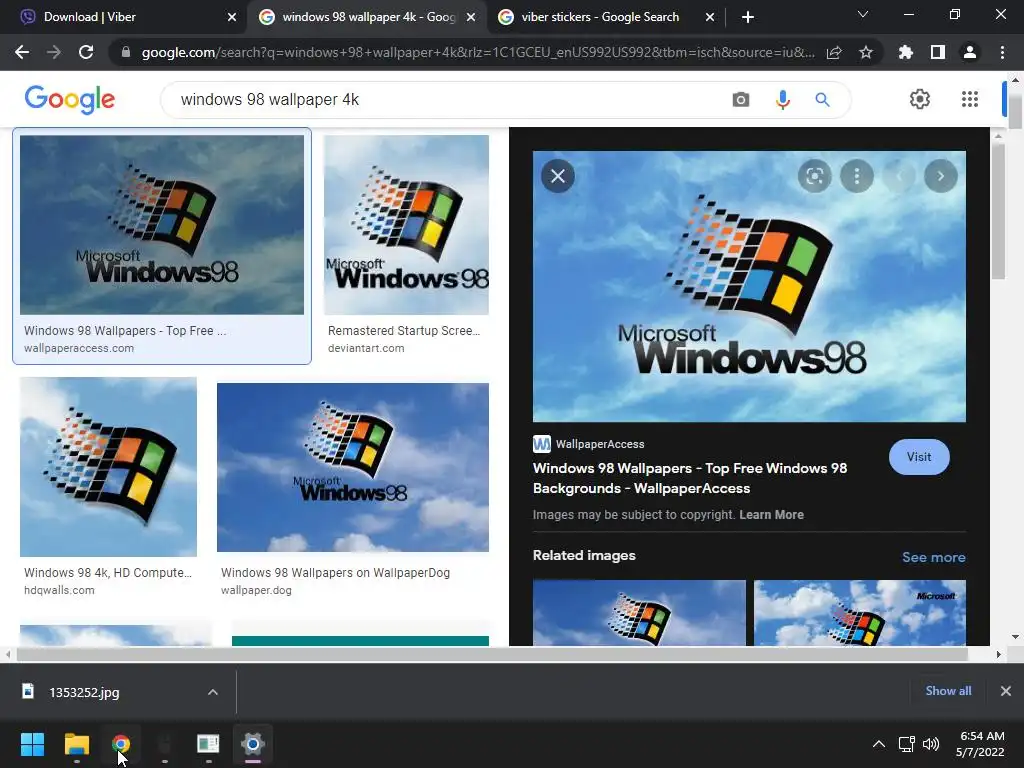Open related image with Microsoft label
This screenshot has width=1024, height=768.
(x=859, y=613)
